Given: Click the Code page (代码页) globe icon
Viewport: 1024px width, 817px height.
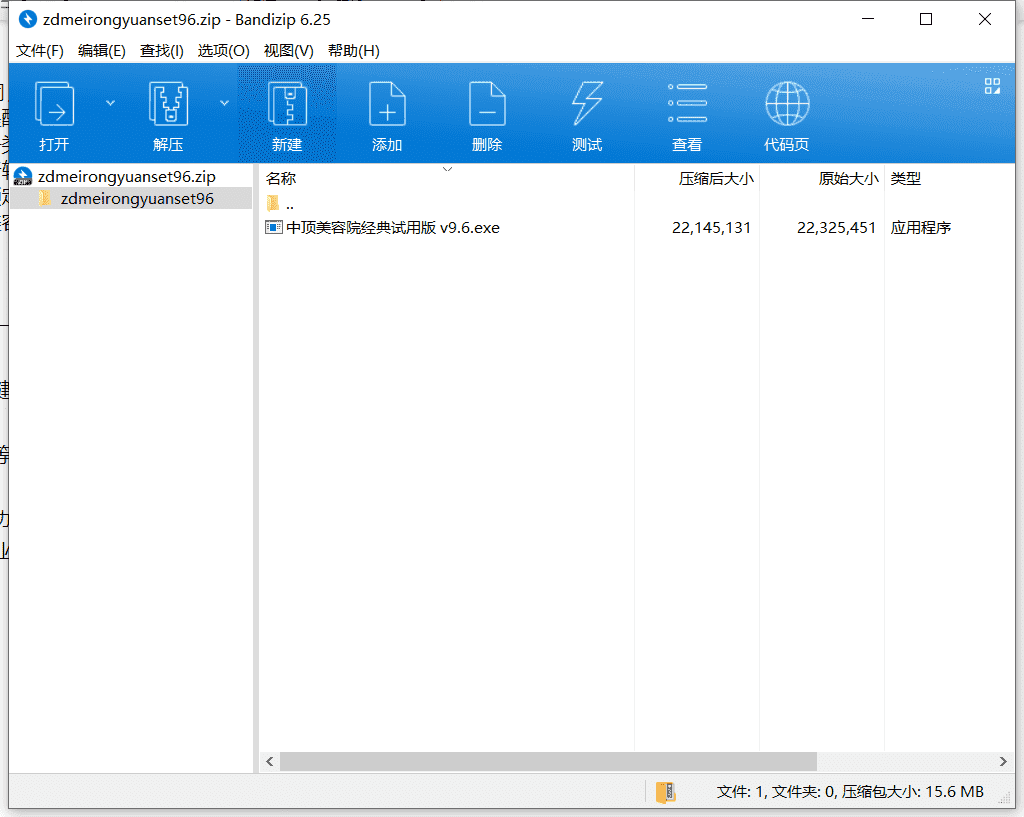Looking at the screenshot, I should pyautogui.click(x=787, y=103).
